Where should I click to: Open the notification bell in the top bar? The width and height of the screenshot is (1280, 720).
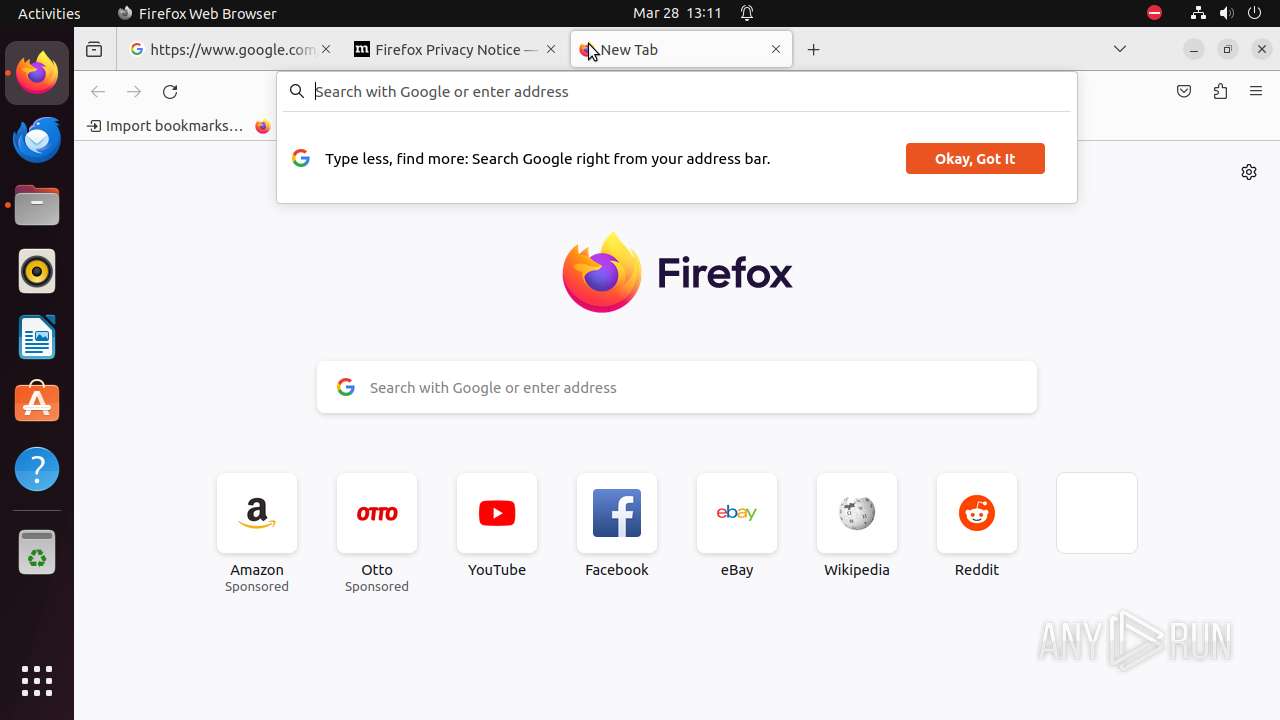[x=747, y=13]
